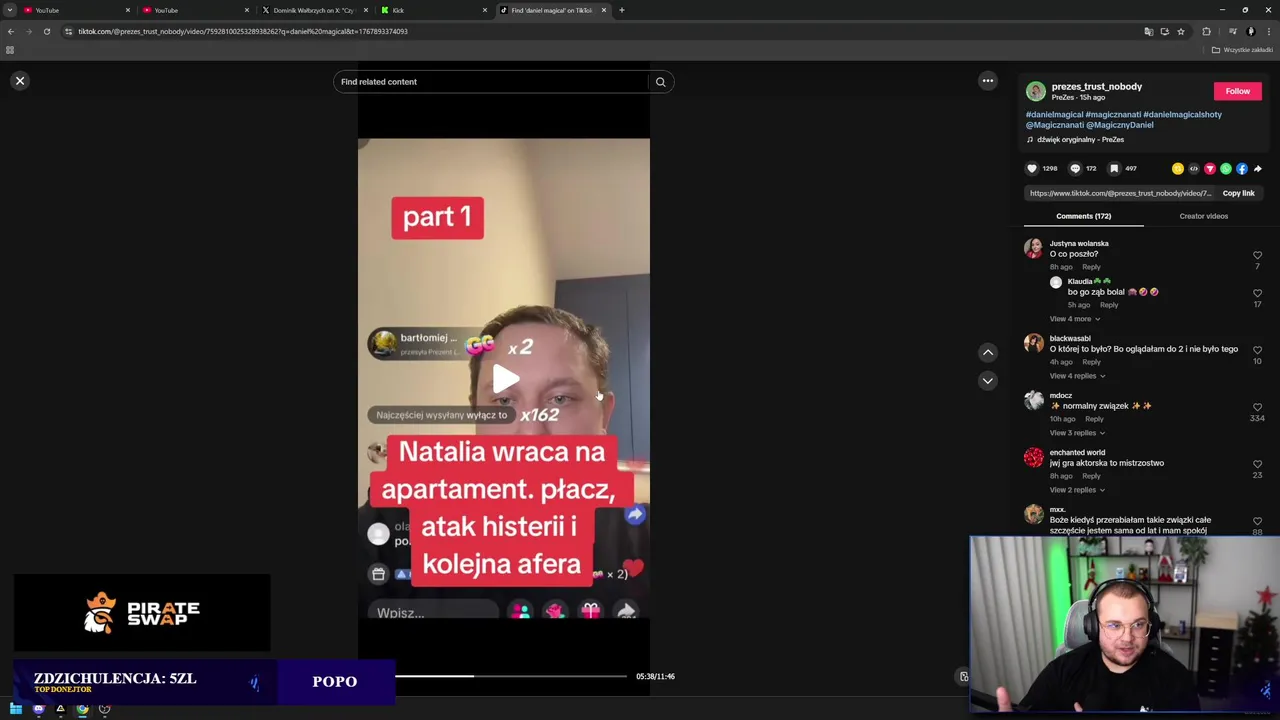This screenshot has height=720, width=1280.
Task: Bookmark the video to favorites
Action: coord(1114,169)
